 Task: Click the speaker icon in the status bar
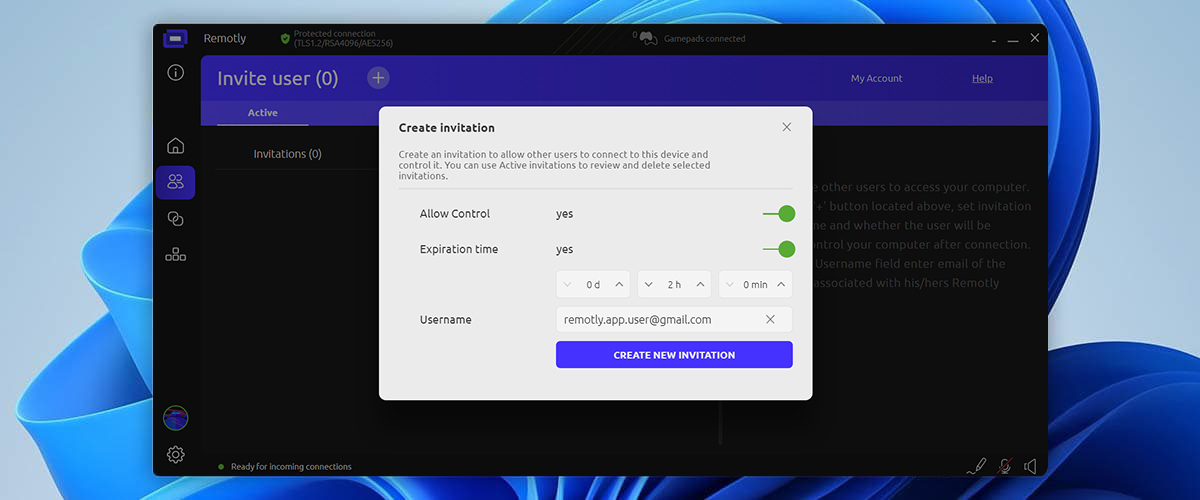[x=1030, y=466]
